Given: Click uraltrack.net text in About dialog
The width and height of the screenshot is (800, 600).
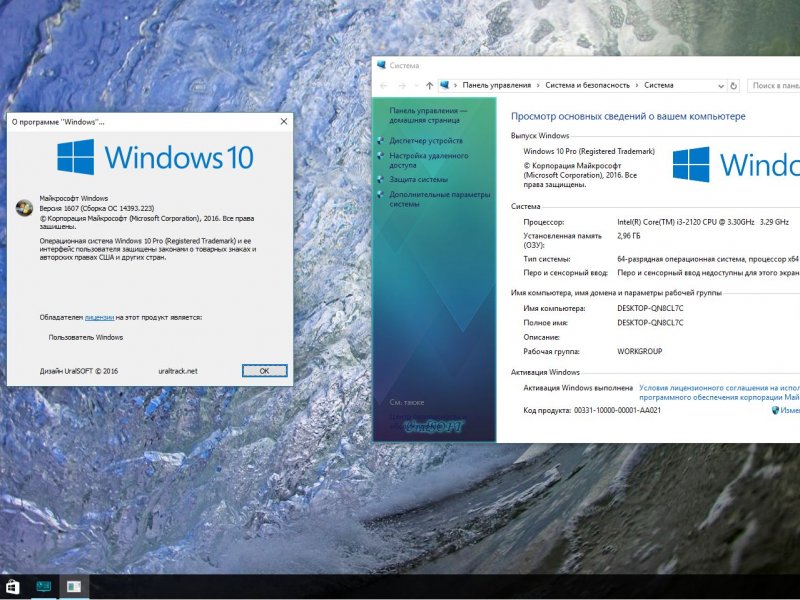Looking at the screenshot, I should (178, 371).
